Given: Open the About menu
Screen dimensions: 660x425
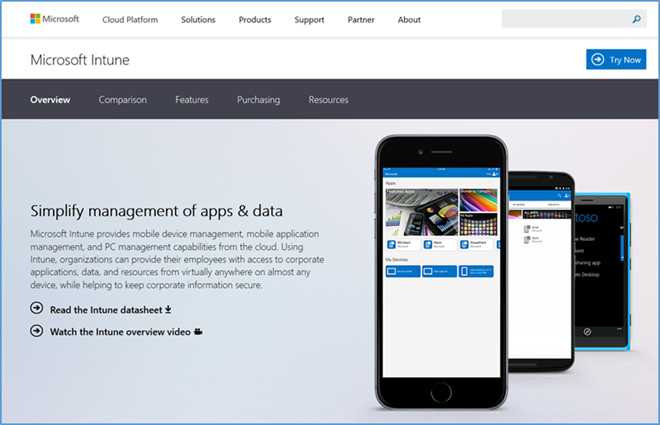Looking at the screenshot, I should point(409,19).
